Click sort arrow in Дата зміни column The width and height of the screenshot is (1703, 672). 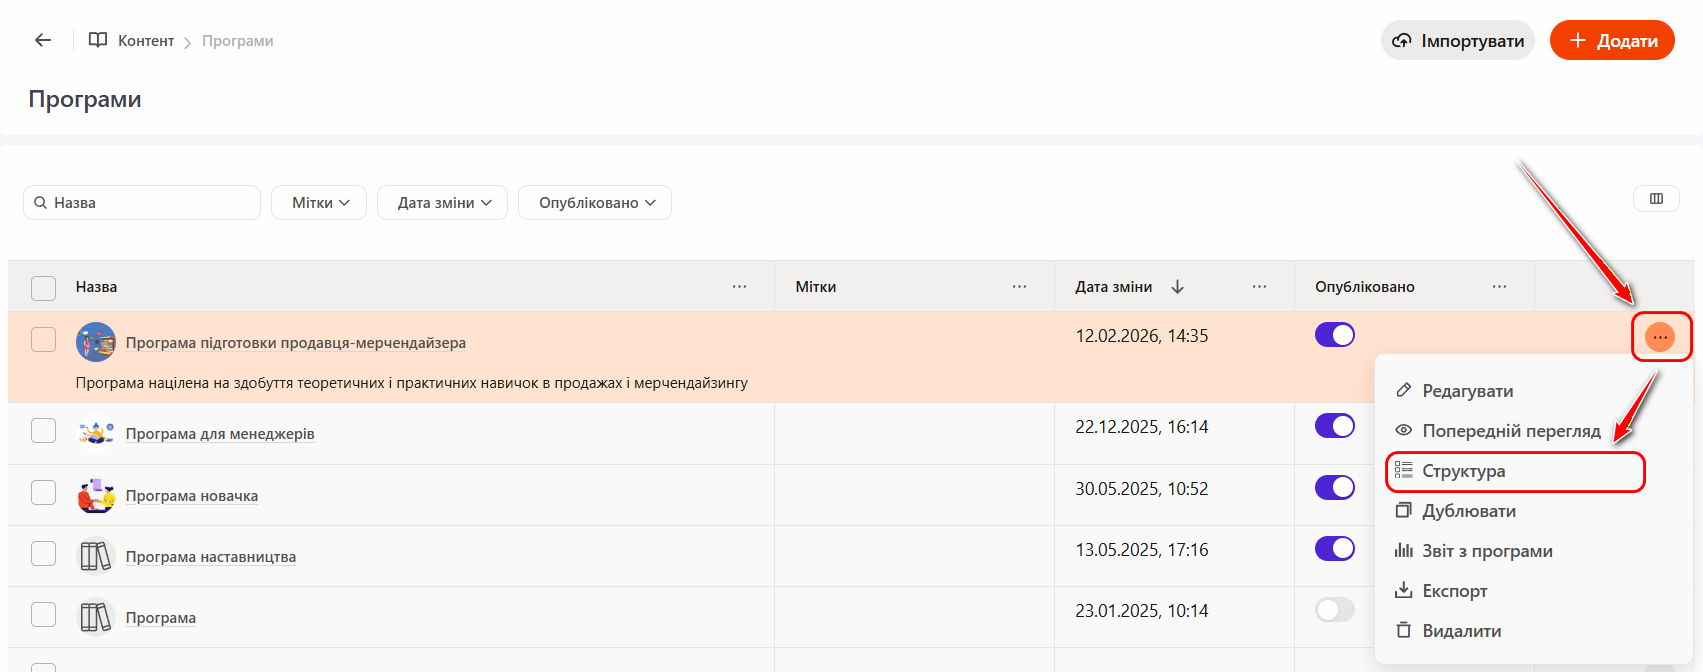click(1177, 287)
